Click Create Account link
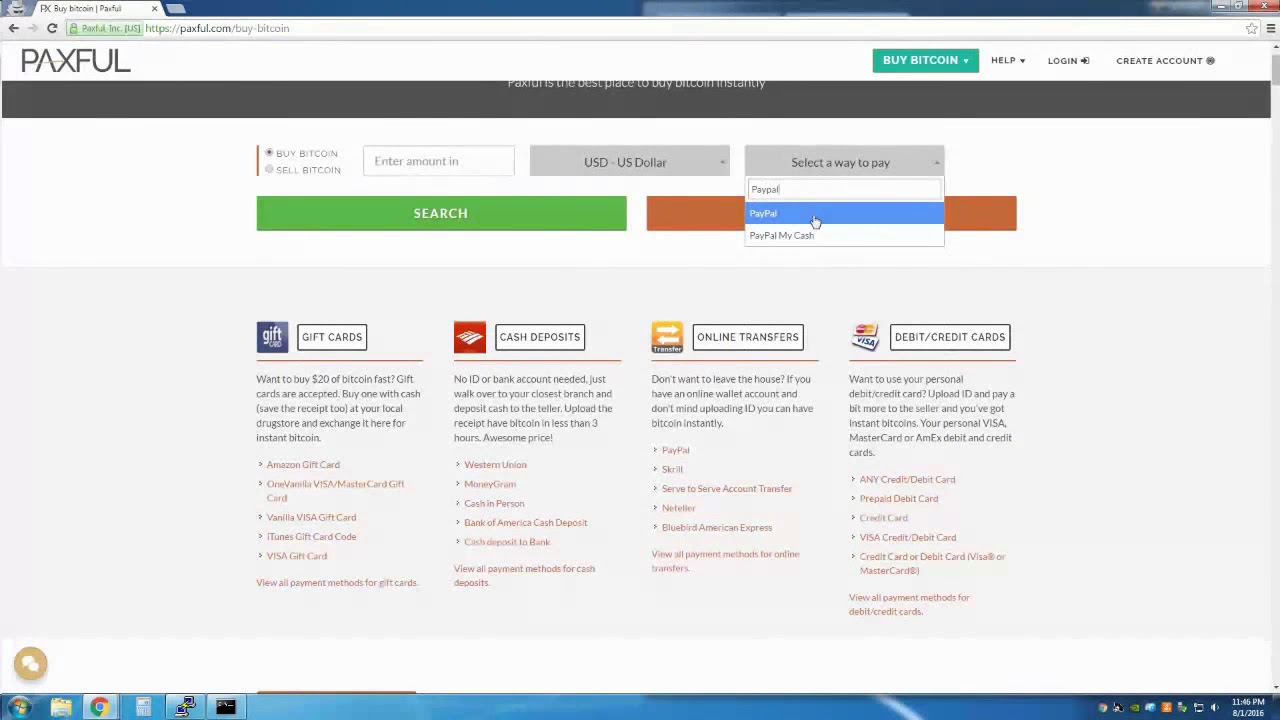Viewport: 1280px width, 720px height. [1165, 61]
